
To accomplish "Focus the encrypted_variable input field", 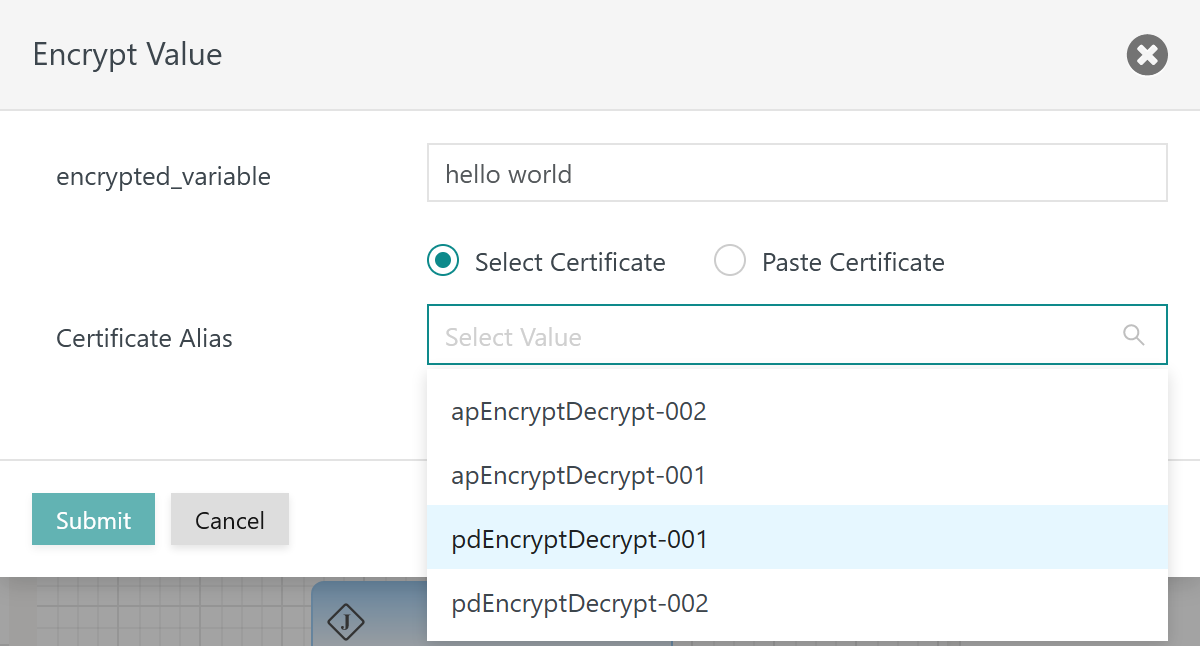I will tap(797, 173).
